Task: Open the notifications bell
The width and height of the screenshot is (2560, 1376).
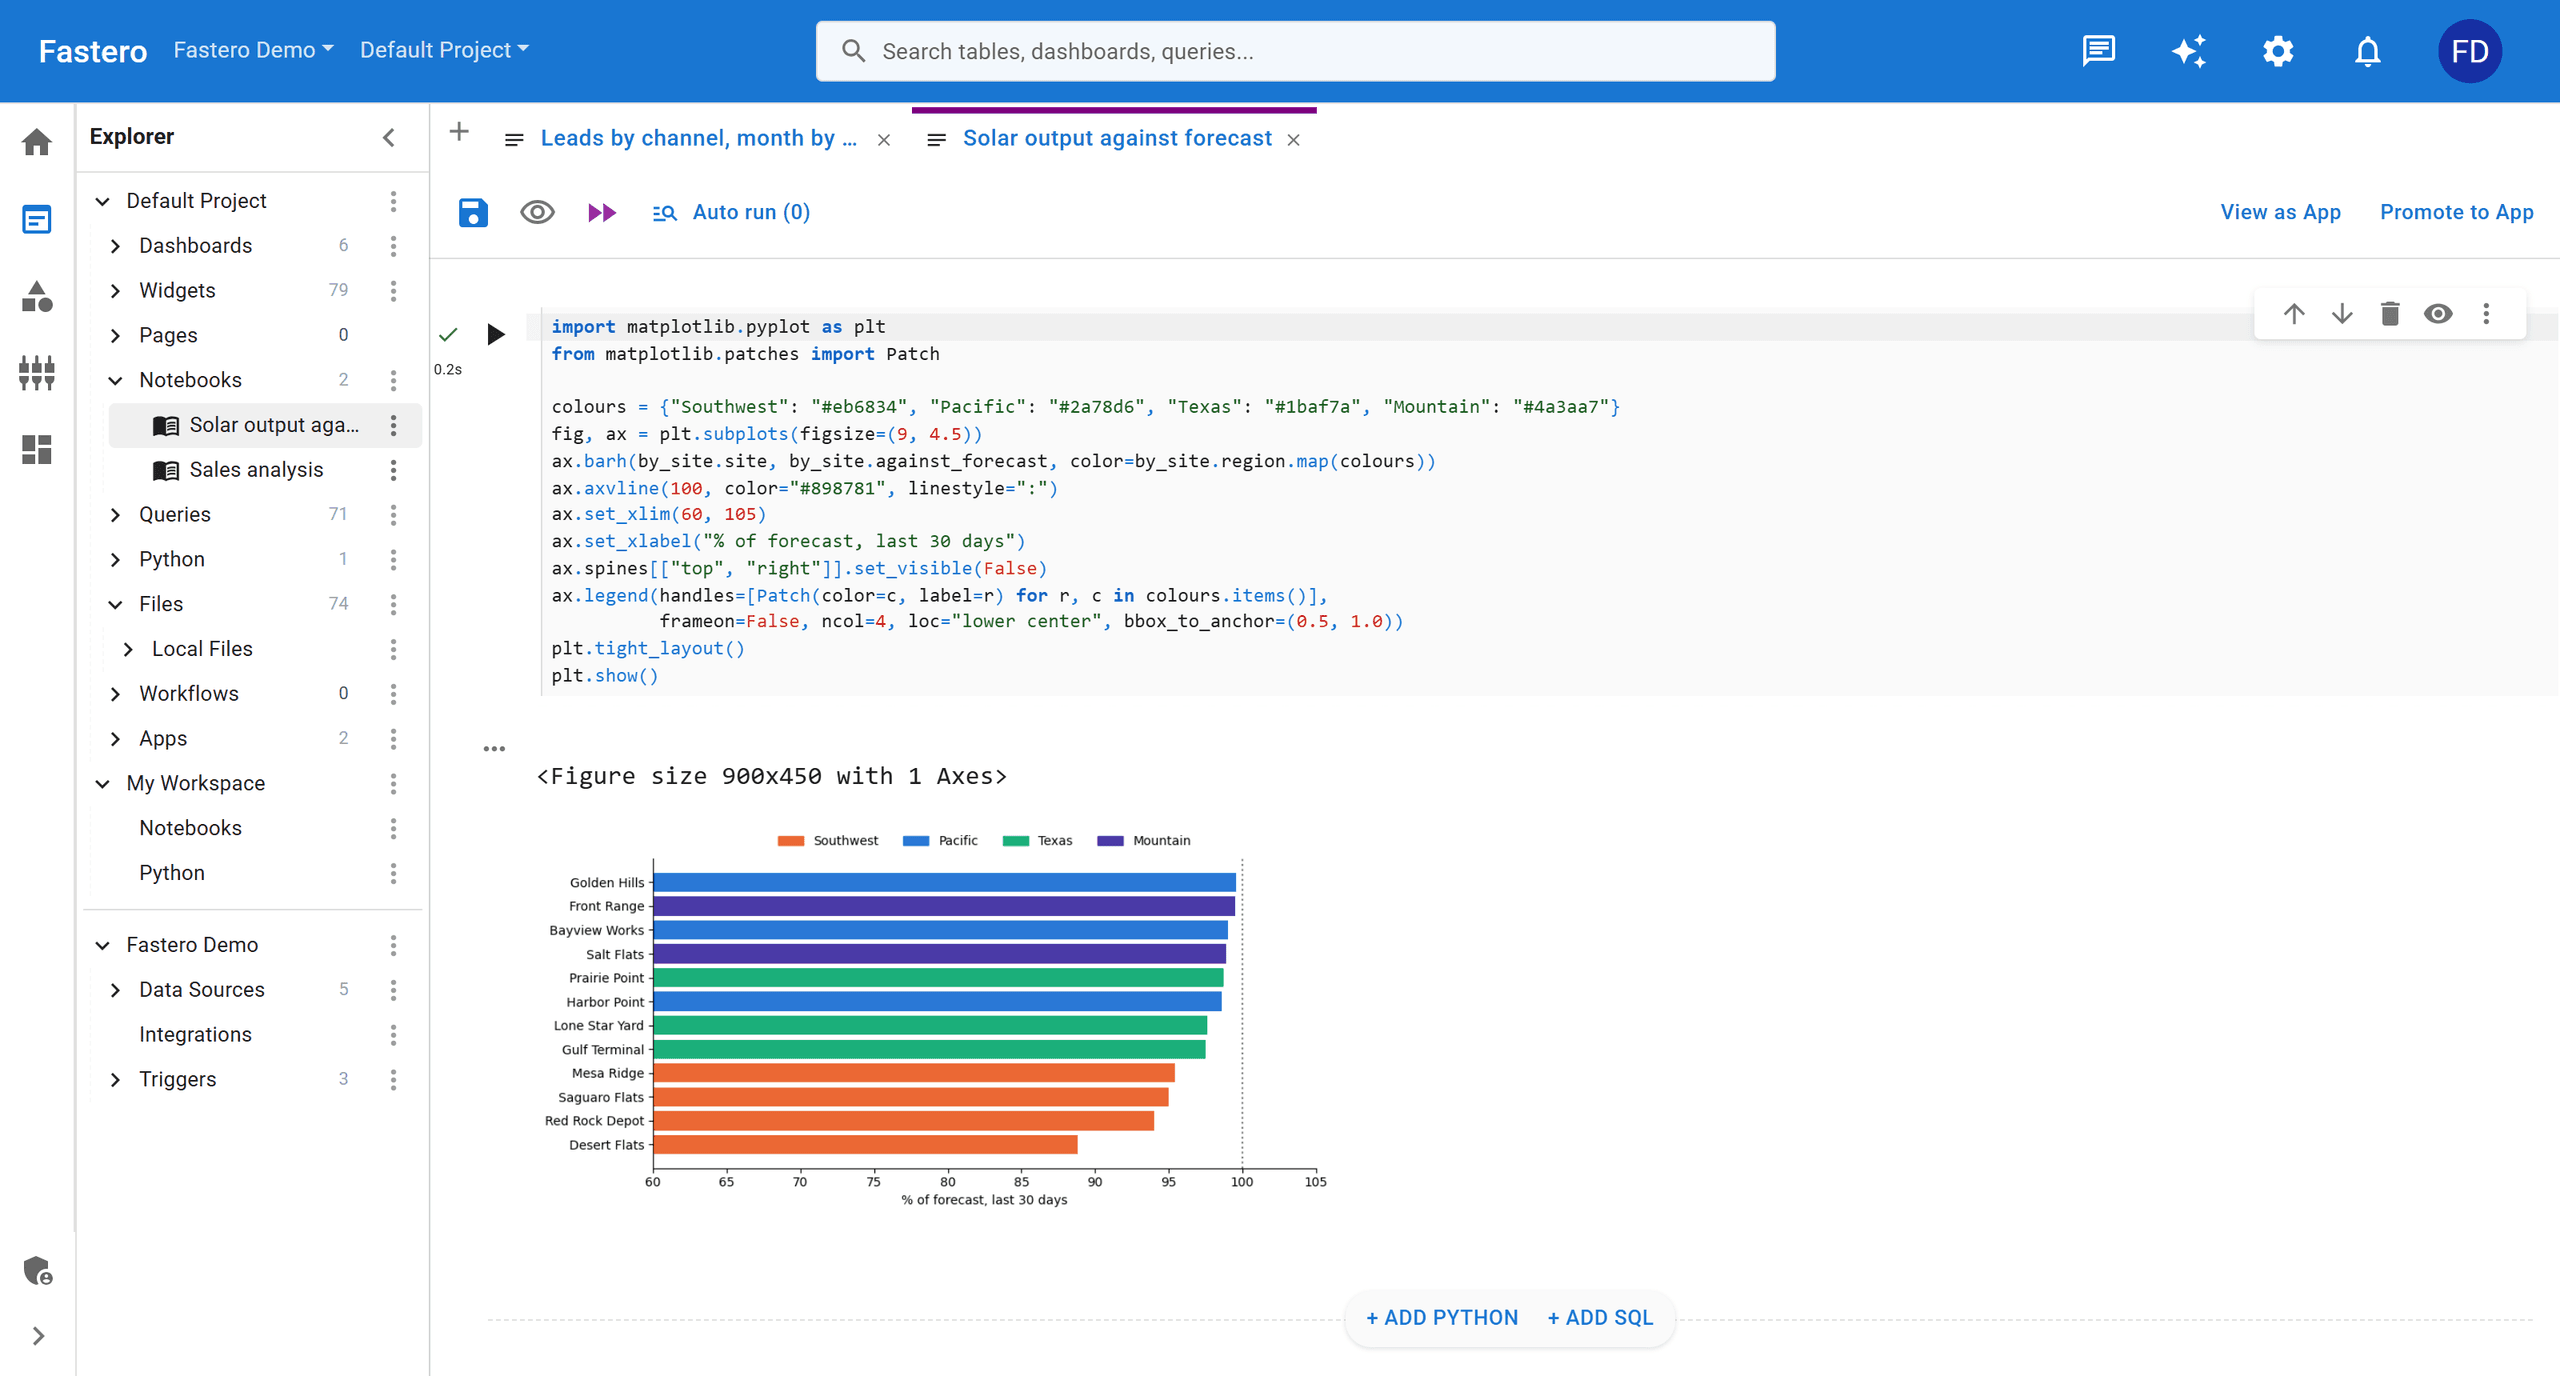Action: click(x=2367, y=51)
